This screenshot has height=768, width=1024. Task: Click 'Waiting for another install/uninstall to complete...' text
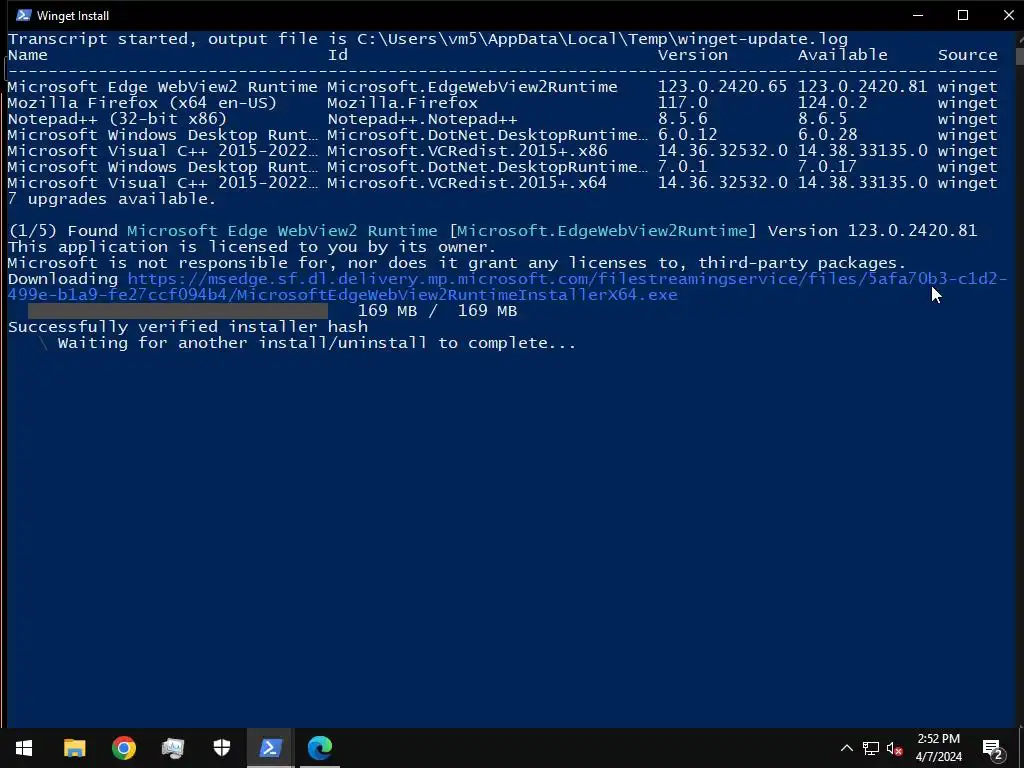[317, 344]
